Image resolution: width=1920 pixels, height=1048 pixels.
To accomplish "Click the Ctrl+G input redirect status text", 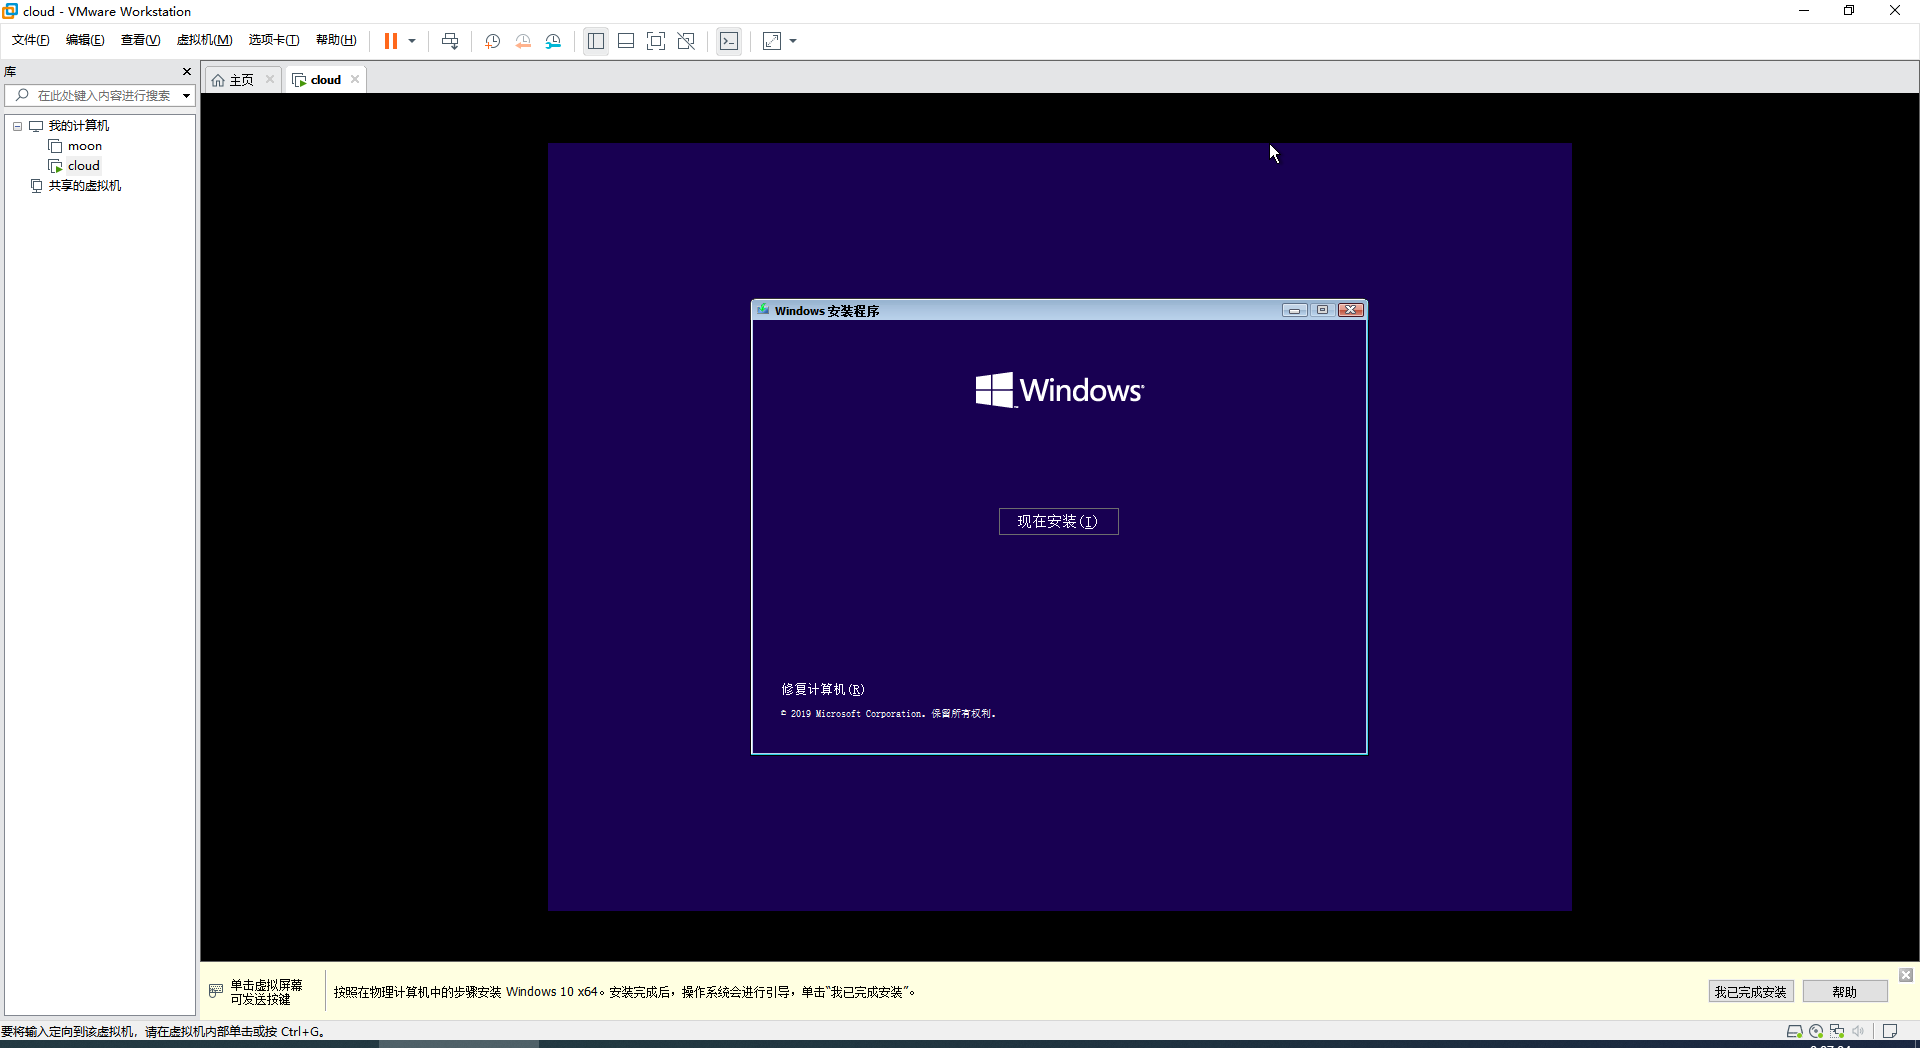I will [163, 1032].
